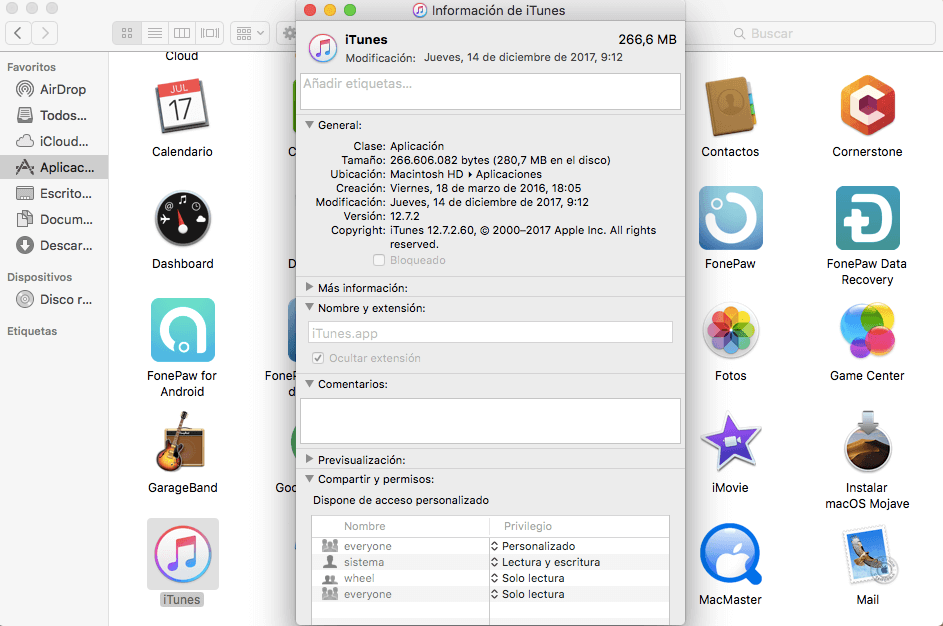Image resolution: width=943 pixels, height=626 pixels.
Task: Collapse the Nombre y extensión section
Action: (x=309, y=307)
